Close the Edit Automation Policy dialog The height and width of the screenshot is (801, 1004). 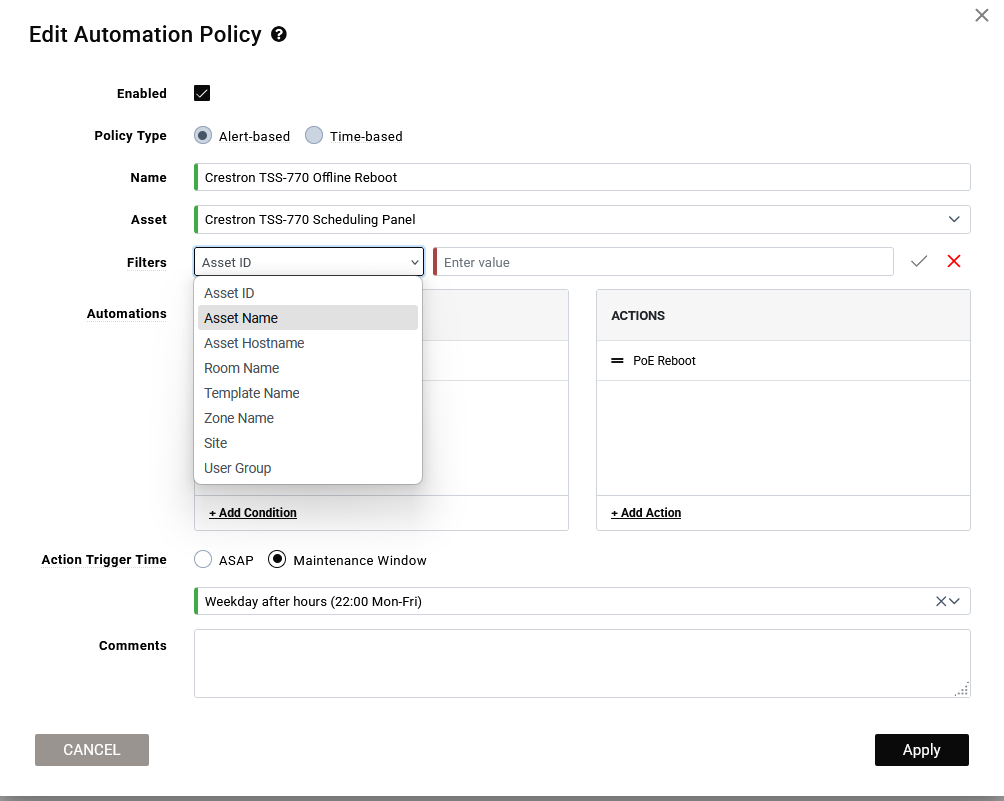point(982,15)
